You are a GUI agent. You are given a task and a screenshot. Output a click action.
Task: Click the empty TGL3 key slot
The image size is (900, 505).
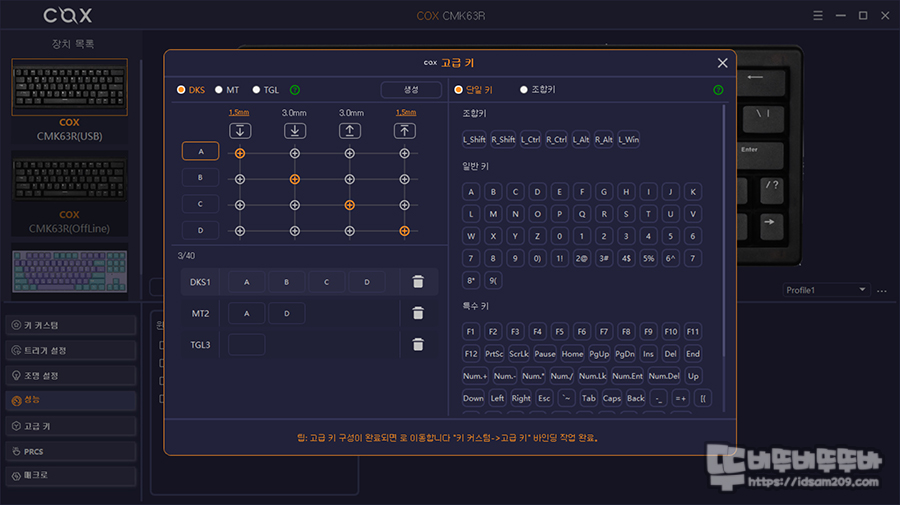click(x=247, y=344)
